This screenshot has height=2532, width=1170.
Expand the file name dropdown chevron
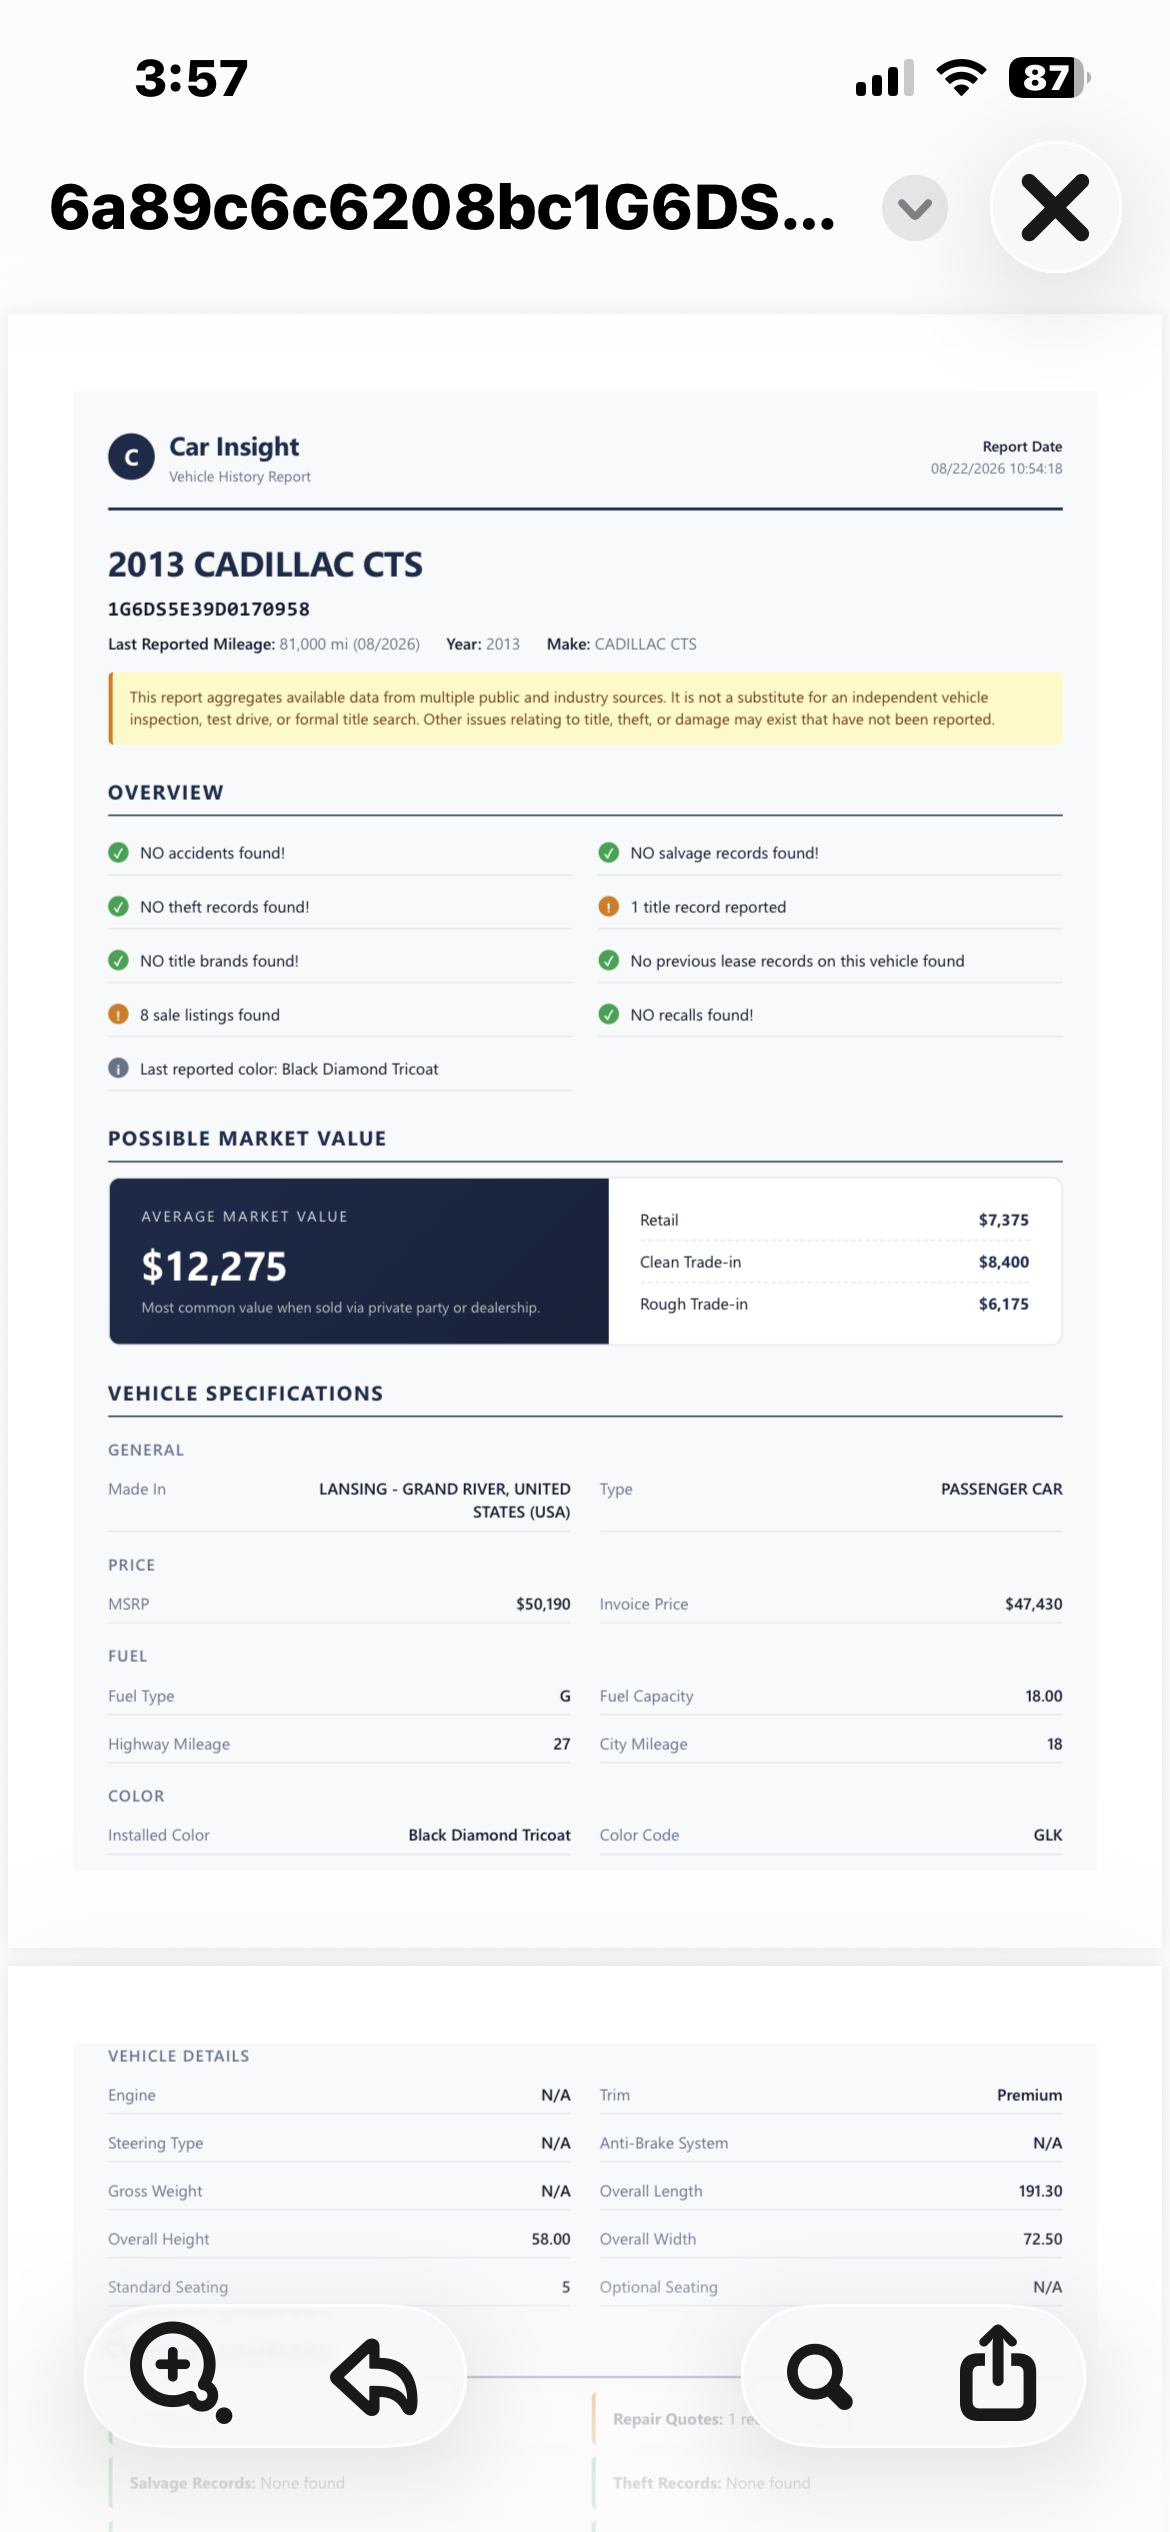(915, 208)
